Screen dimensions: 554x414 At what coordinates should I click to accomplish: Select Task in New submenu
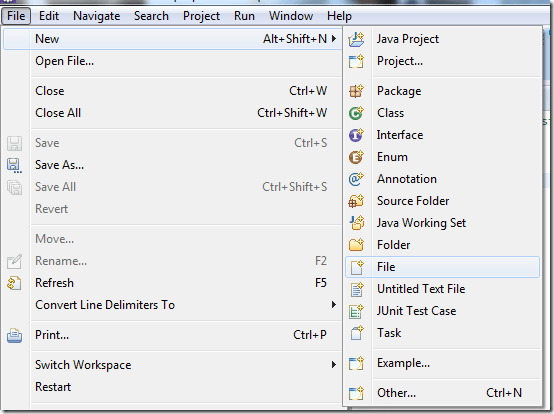click(x=442, y=333)
